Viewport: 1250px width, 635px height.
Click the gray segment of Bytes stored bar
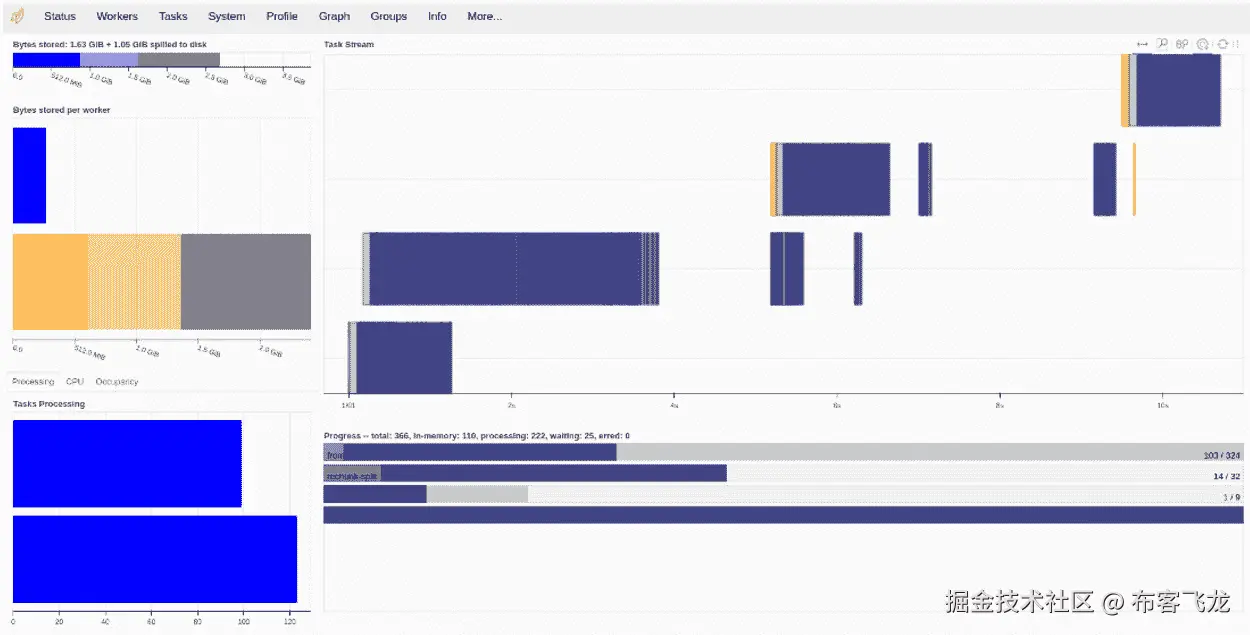tap(179, 60)
